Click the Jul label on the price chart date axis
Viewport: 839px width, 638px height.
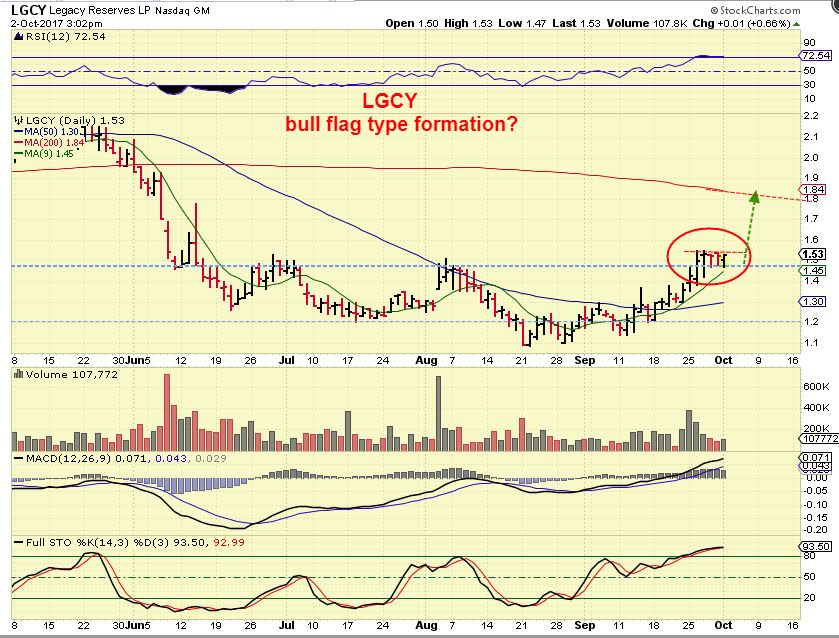[287, 360]
